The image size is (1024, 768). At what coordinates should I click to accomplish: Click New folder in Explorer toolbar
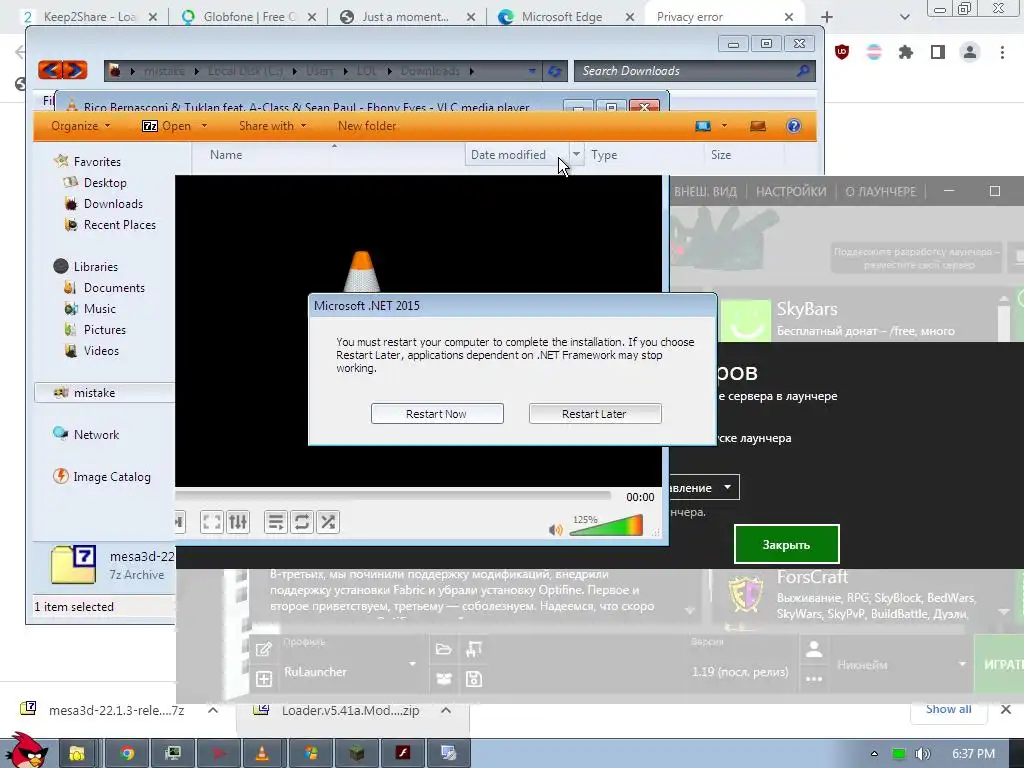click(367, 126)
